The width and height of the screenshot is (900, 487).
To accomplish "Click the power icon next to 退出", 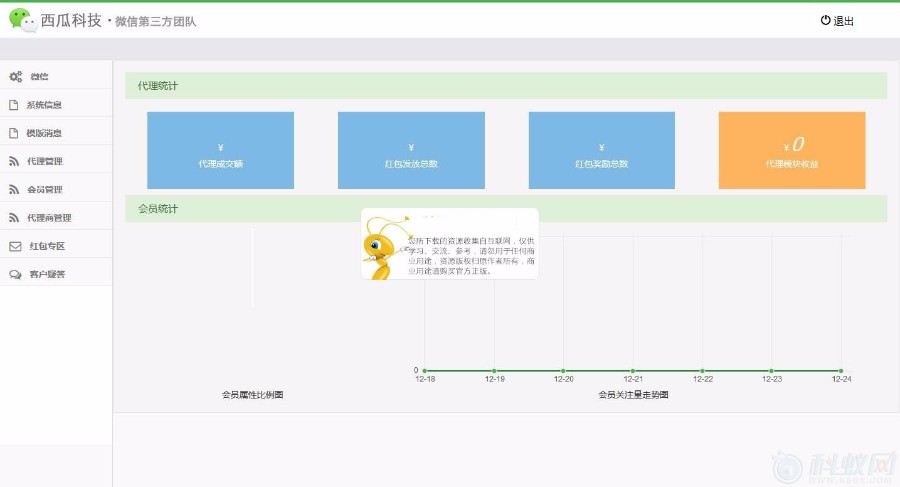I will pyautogui.click(x=825, y=20).
